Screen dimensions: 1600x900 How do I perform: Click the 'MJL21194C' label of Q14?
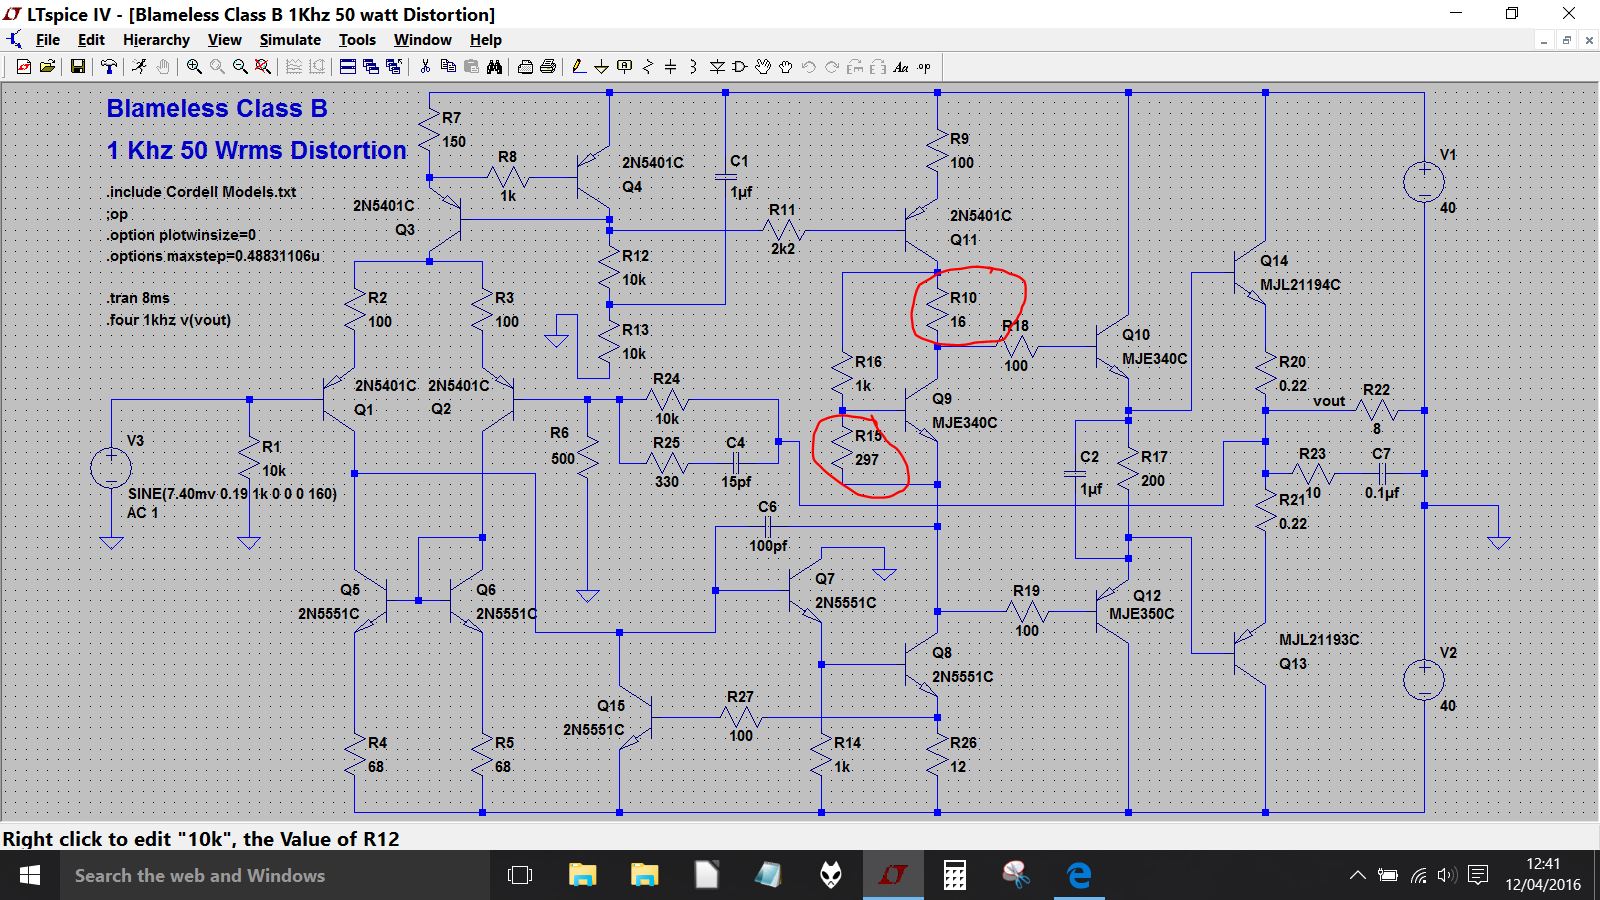pos(1300,285)
